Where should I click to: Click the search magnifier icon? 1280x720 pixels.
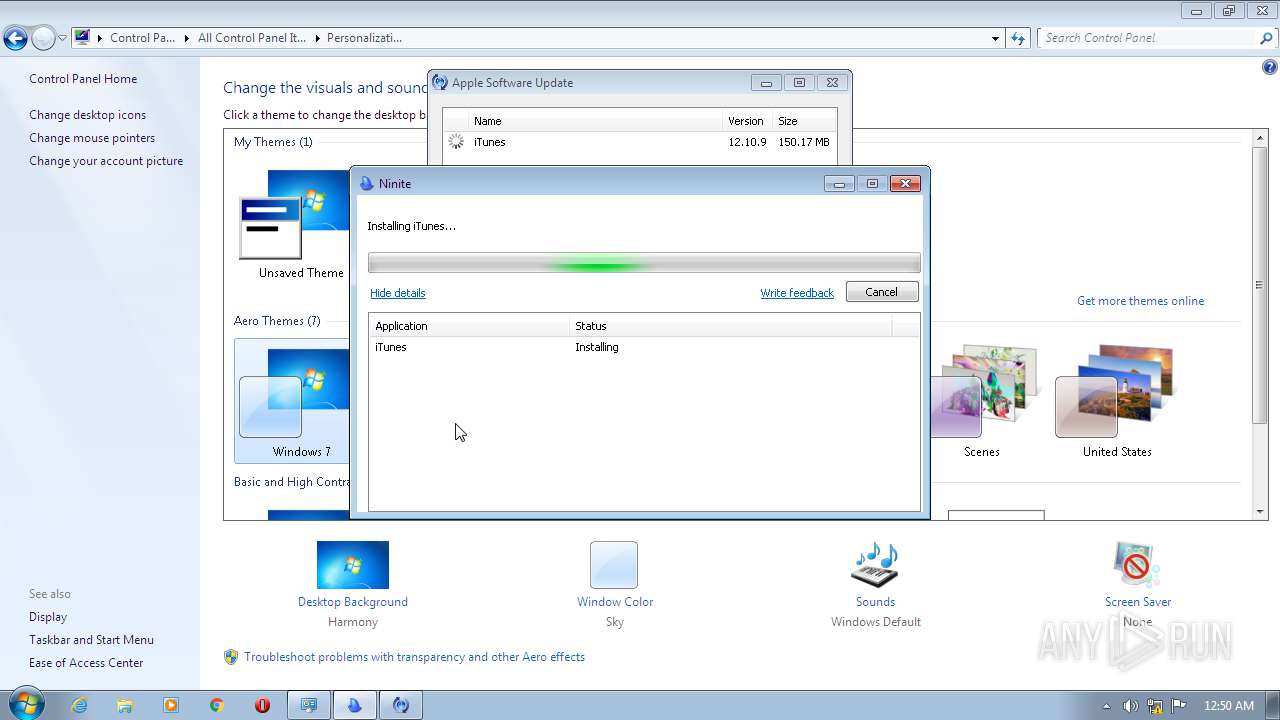[1267, 38]
